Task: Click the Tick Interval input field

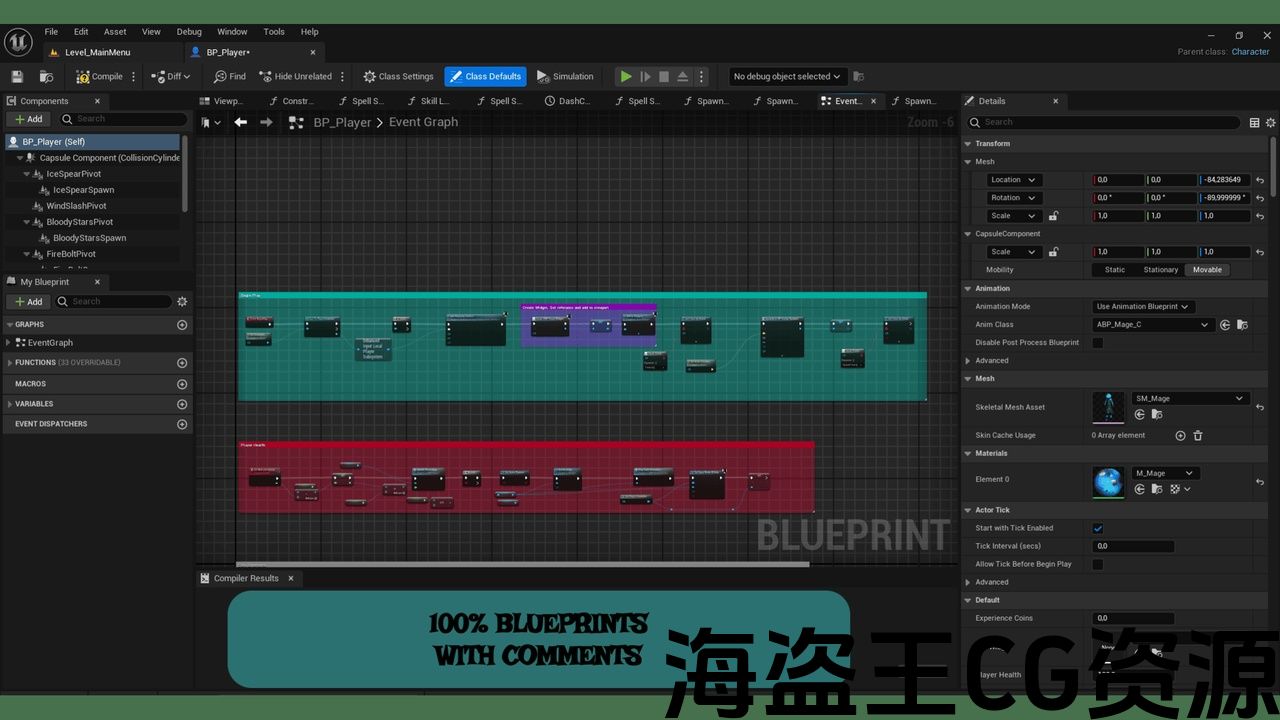Action: click(1133, 546)
